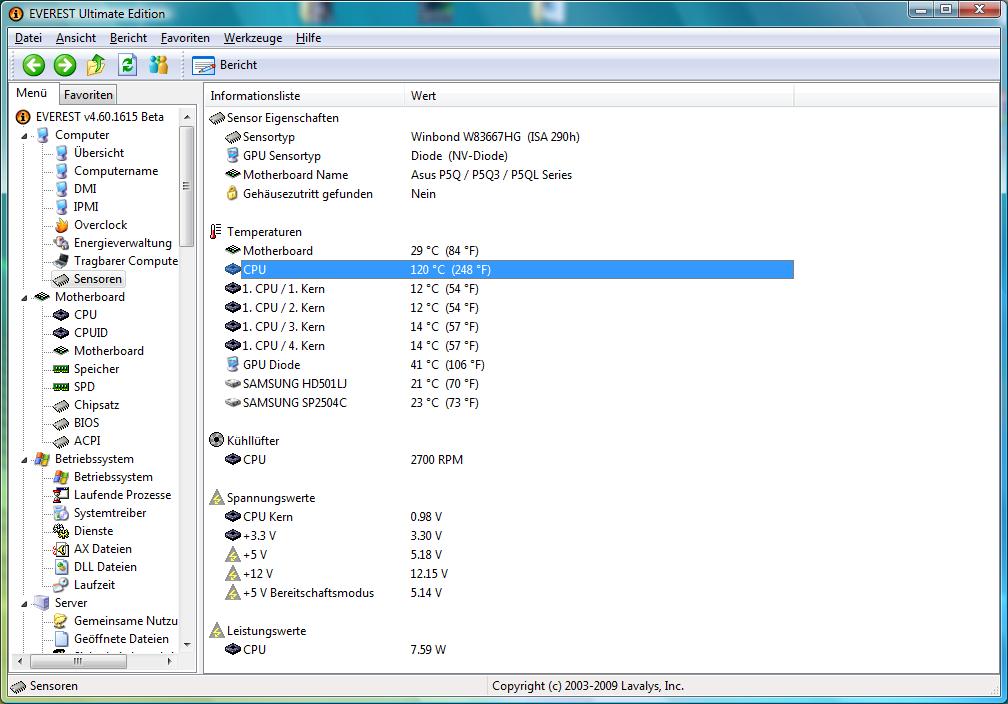This screenshot has width=1008, height=704.
Task: Select Übersicht in the tree
Action: (98, 153)
